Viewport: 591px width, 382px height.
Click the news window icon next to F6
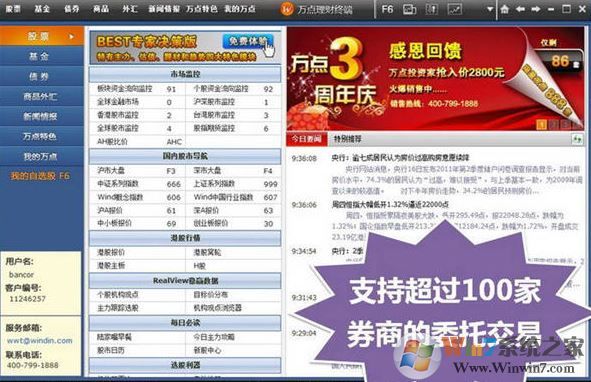click(409, 9)
